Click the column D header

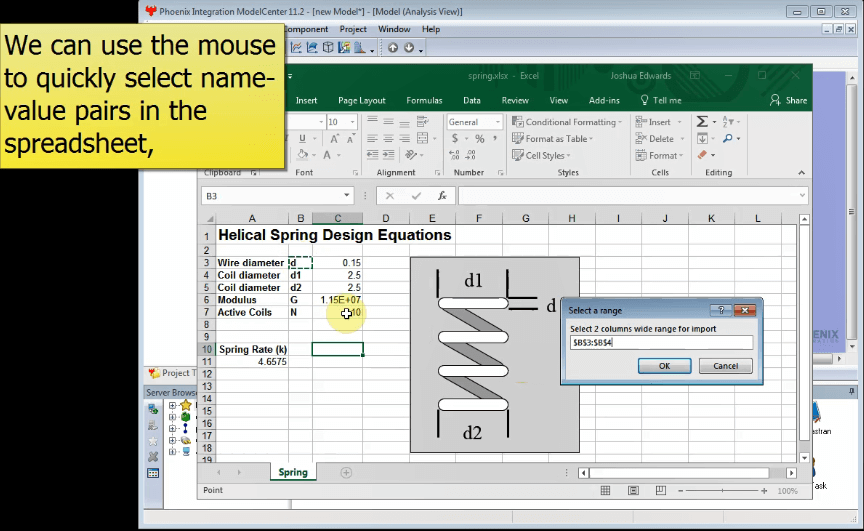pos(385,219)
